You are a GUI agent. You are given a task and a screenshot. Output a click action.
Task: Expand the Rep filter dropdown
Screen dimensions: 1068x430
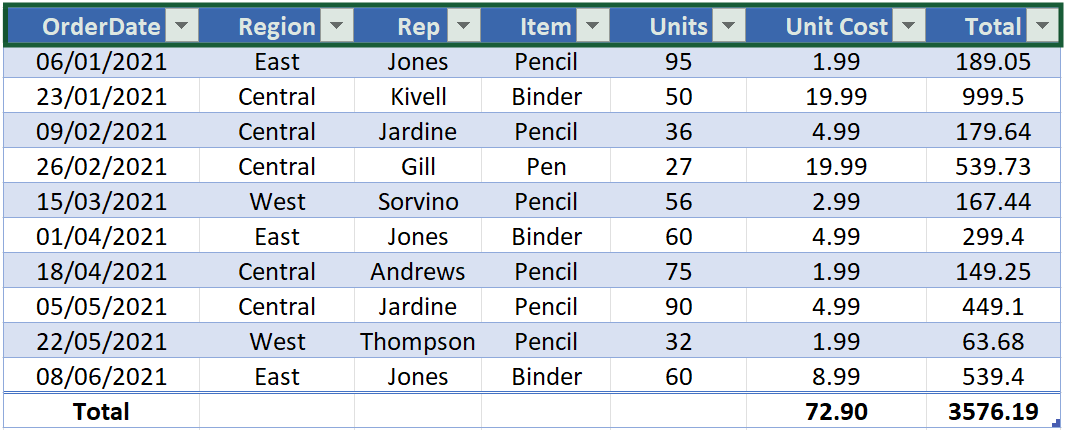click(462, 27)
